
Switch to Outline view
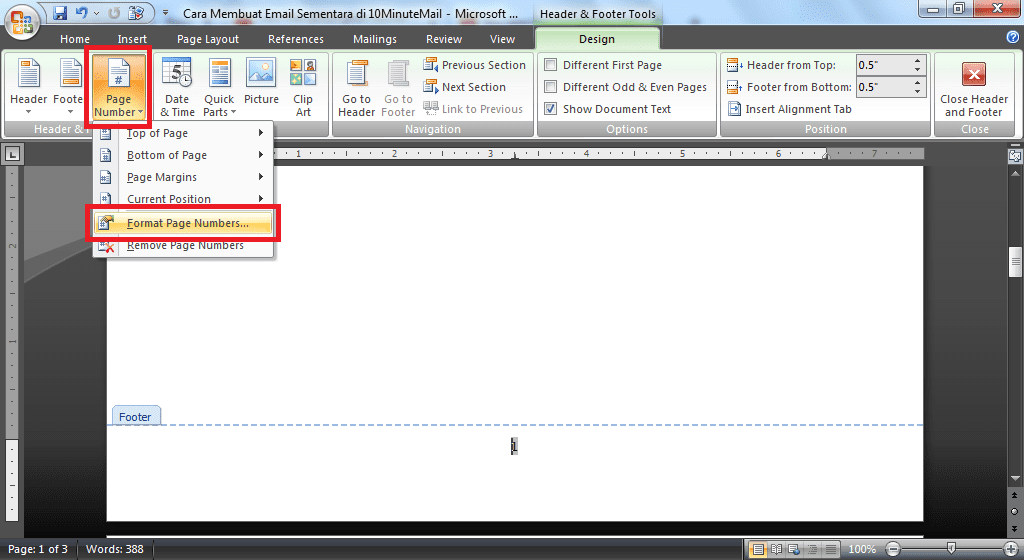click(812, 550)
